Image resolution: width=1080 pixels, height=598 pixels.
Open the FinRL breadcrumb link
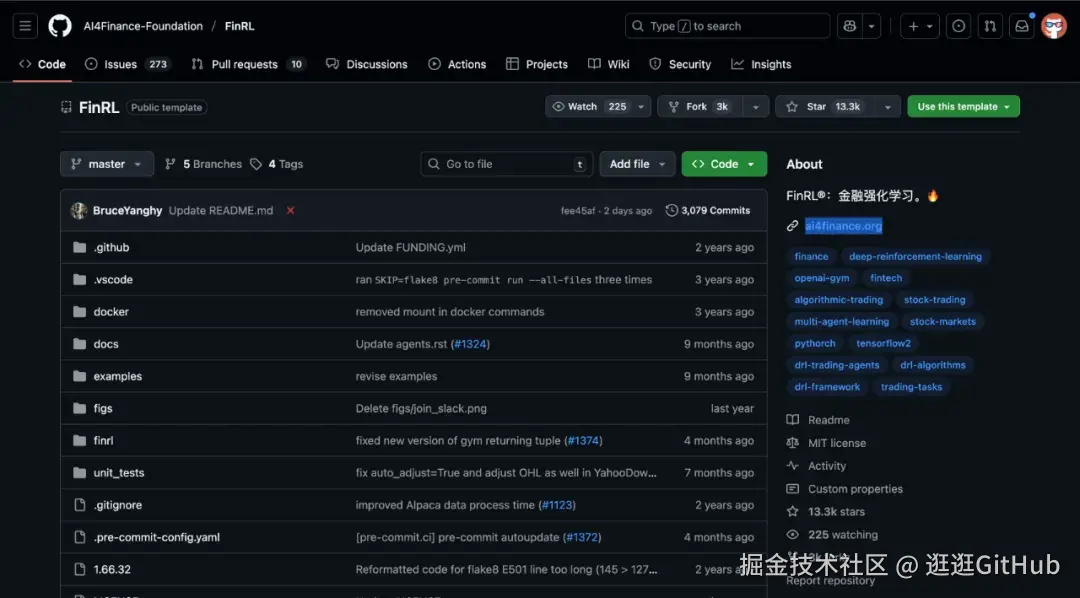240,26
